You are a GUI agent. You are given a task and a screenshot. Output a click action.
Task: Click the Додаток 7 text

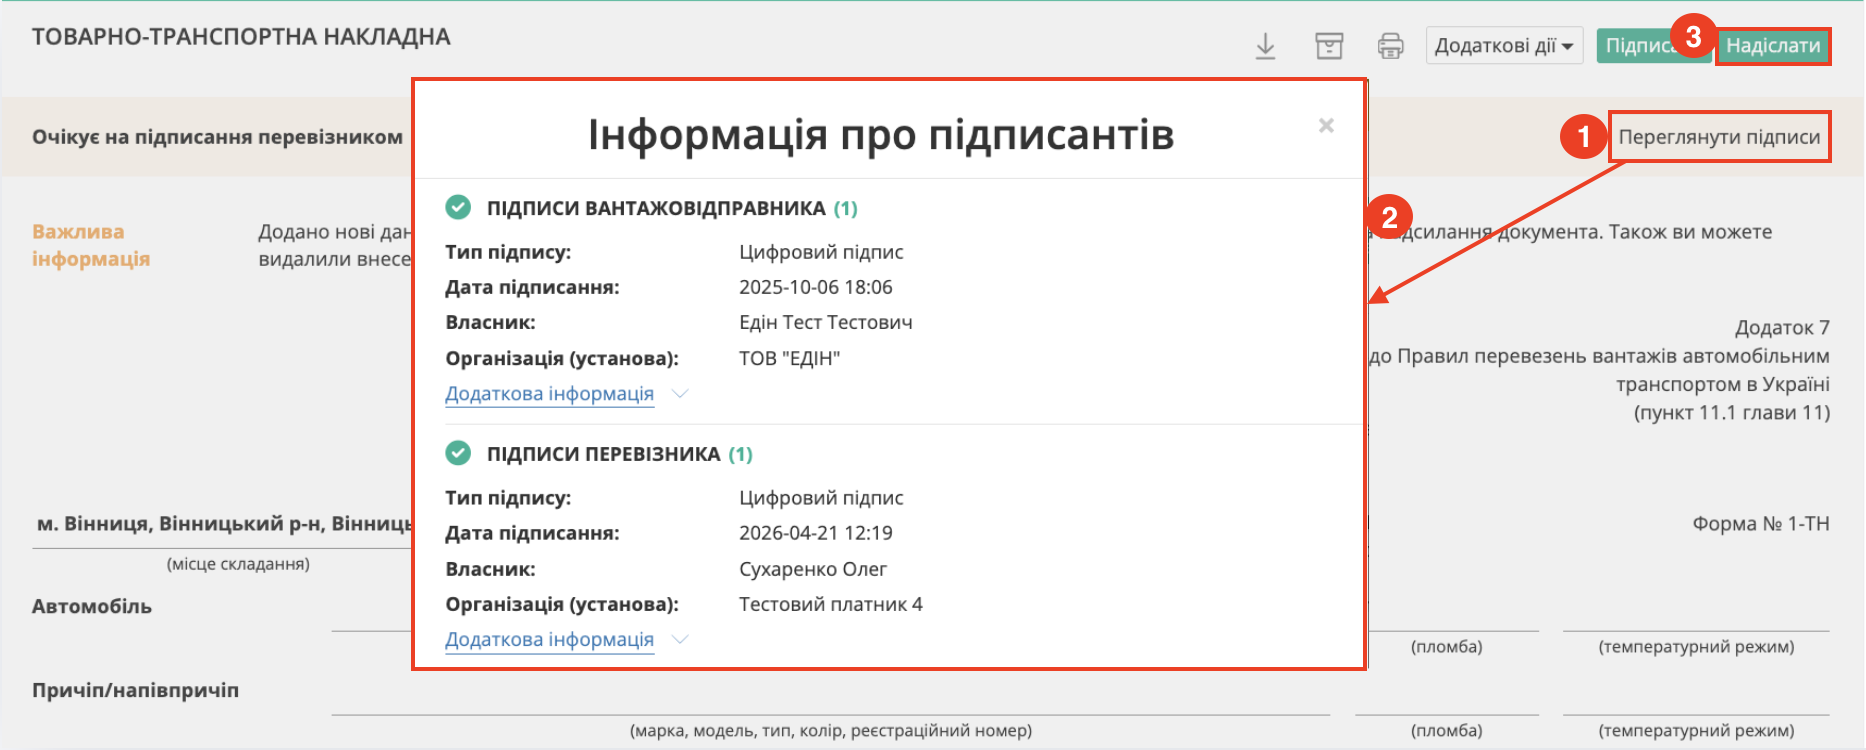1782,328
